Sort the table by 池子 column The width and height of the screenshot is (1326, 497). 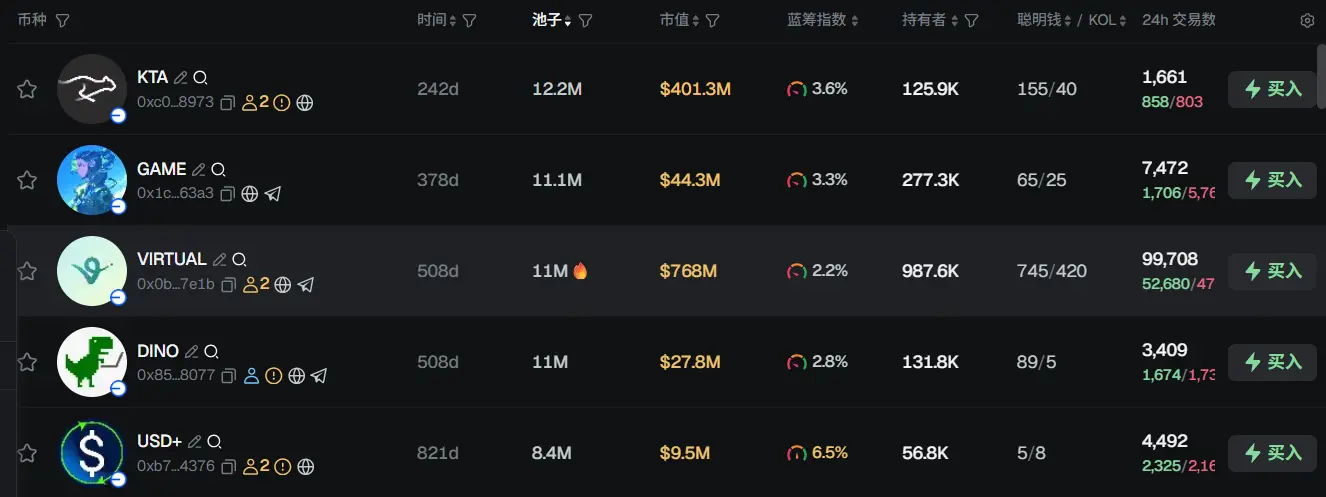coord(547,20)
